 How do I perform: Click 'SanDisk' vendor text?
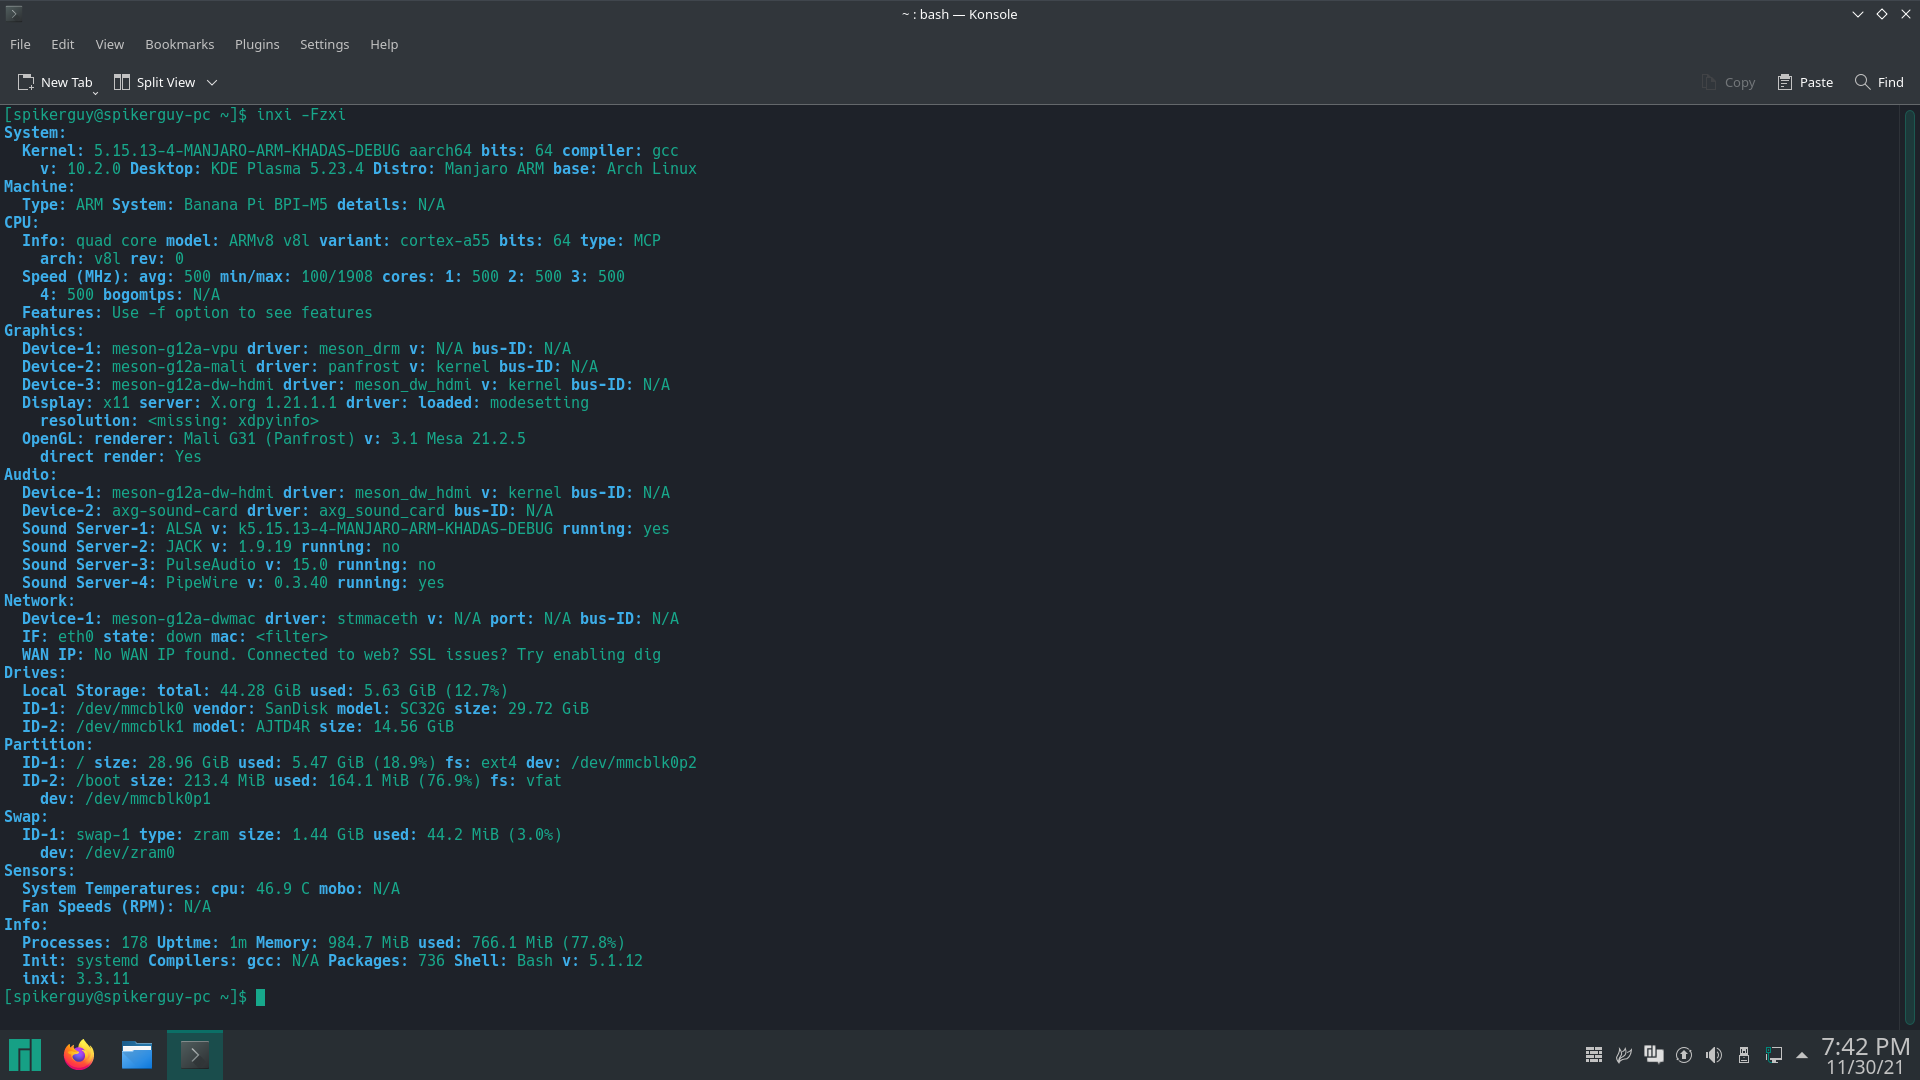[x=296, y=709]
